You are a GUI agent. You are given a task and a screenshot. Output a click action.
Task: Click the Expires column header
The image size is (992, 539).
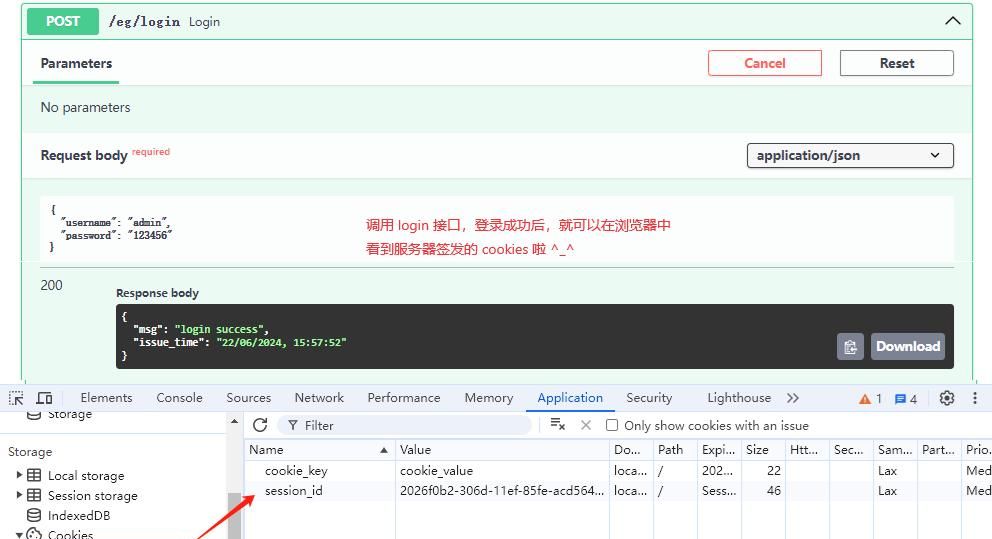pos(719,450)
